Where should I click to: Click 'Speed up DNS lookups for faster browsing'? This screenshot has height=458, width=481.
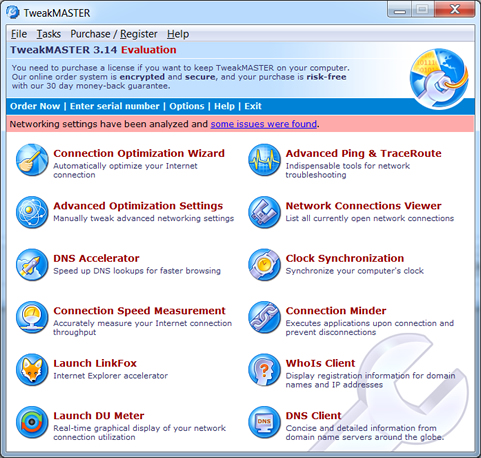point(137,271)
